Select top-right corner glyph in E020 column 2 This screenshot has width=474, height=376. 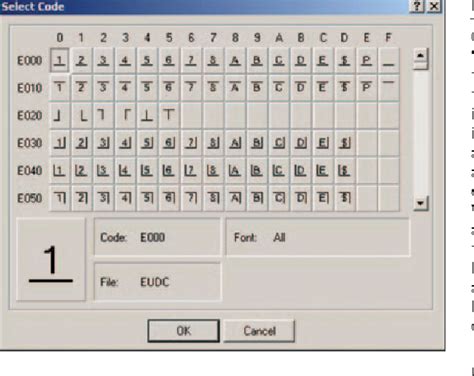pyautogui.click(x=103, y=115)
